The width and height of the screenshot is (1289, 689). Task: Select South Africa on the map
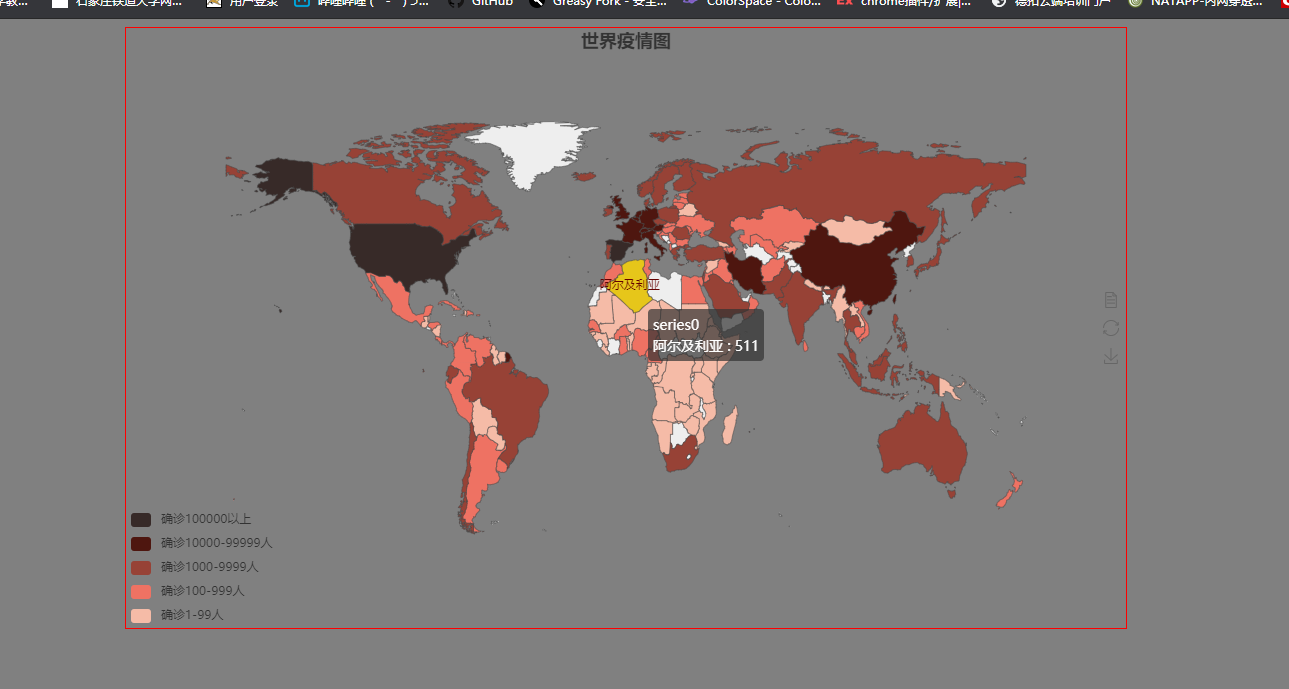coord(683,458)
